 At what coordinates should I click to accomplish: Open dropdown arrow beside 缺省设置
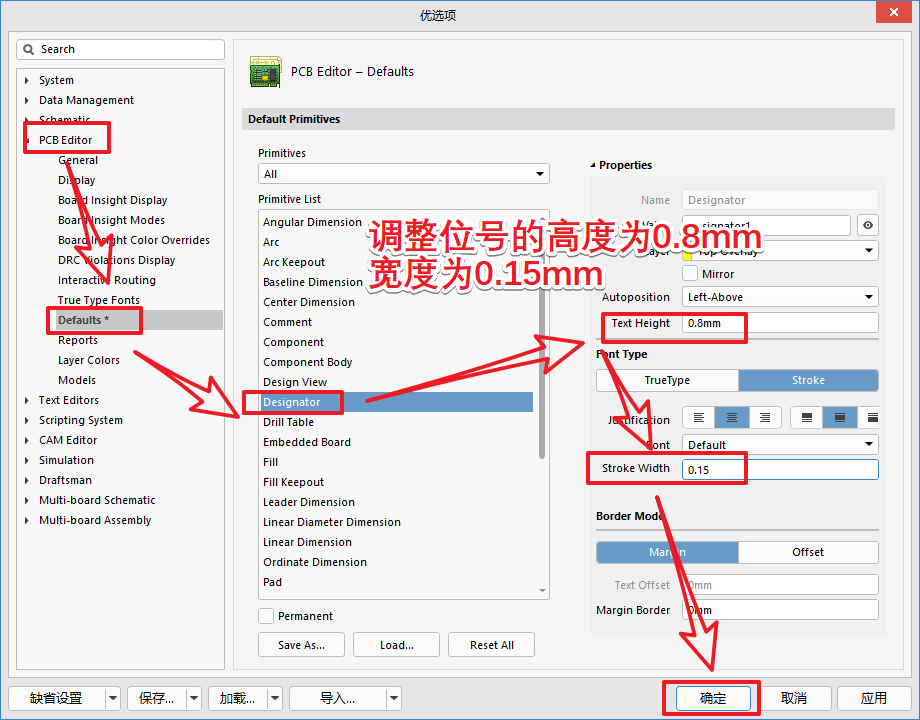pyautogui.click(x=113, y=698)
